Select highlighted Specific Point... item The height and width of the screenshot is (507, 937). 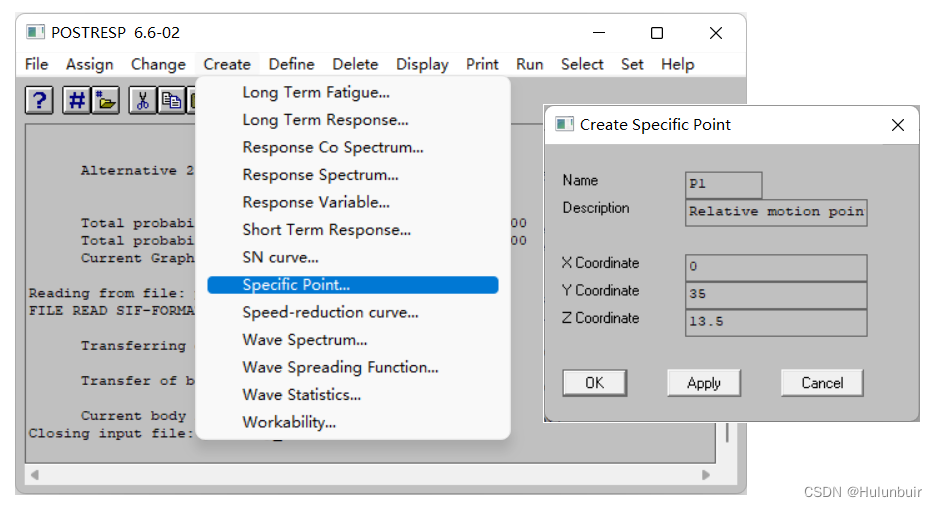point(353,285)
